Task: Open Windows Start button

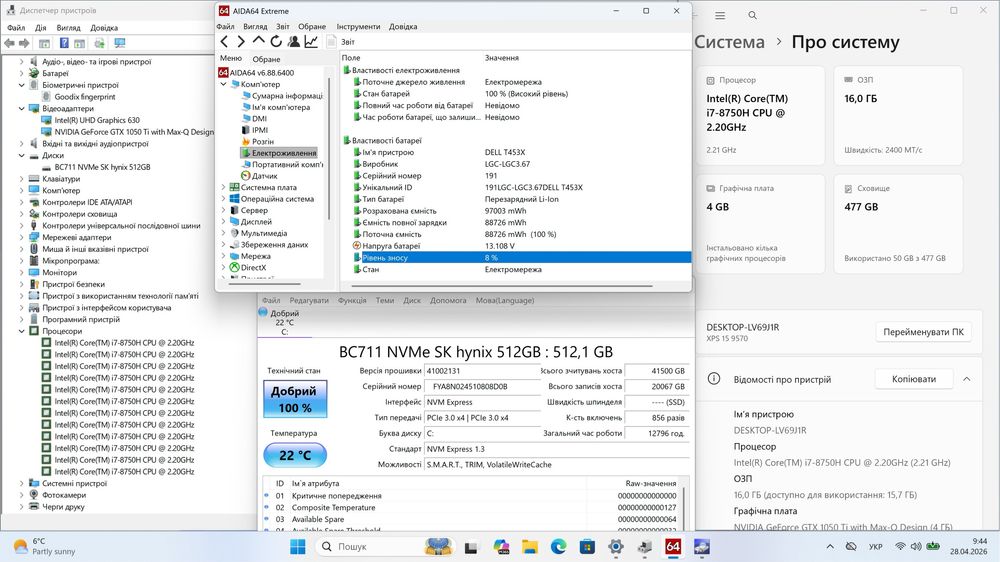Action: click(x=297, y=547)
